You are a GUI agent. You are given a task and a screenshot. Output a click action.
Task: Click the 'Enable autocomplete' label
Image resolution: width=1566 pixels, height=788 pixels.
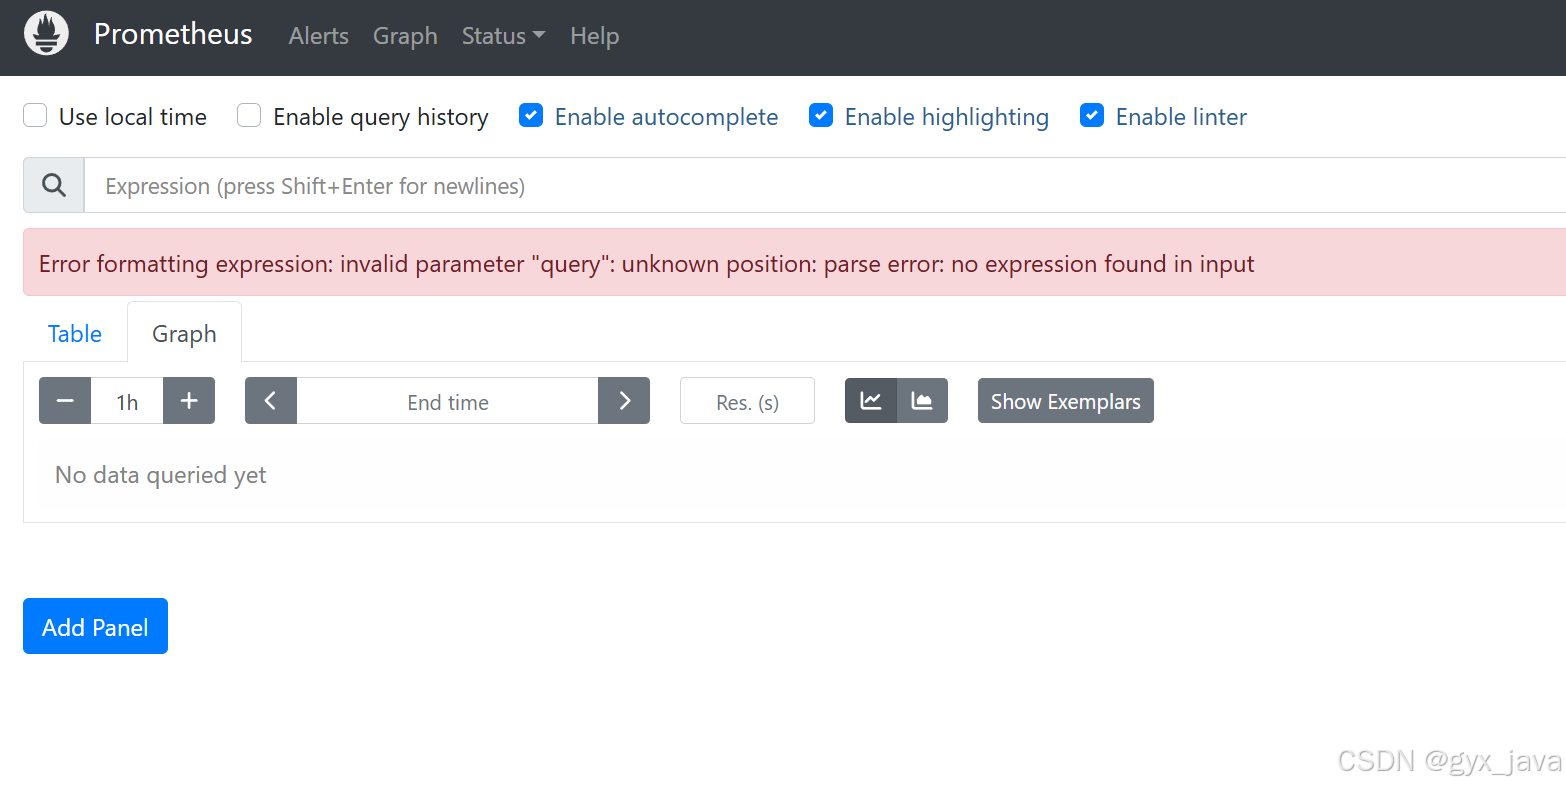pyautogui.click(x=666, y=117)
